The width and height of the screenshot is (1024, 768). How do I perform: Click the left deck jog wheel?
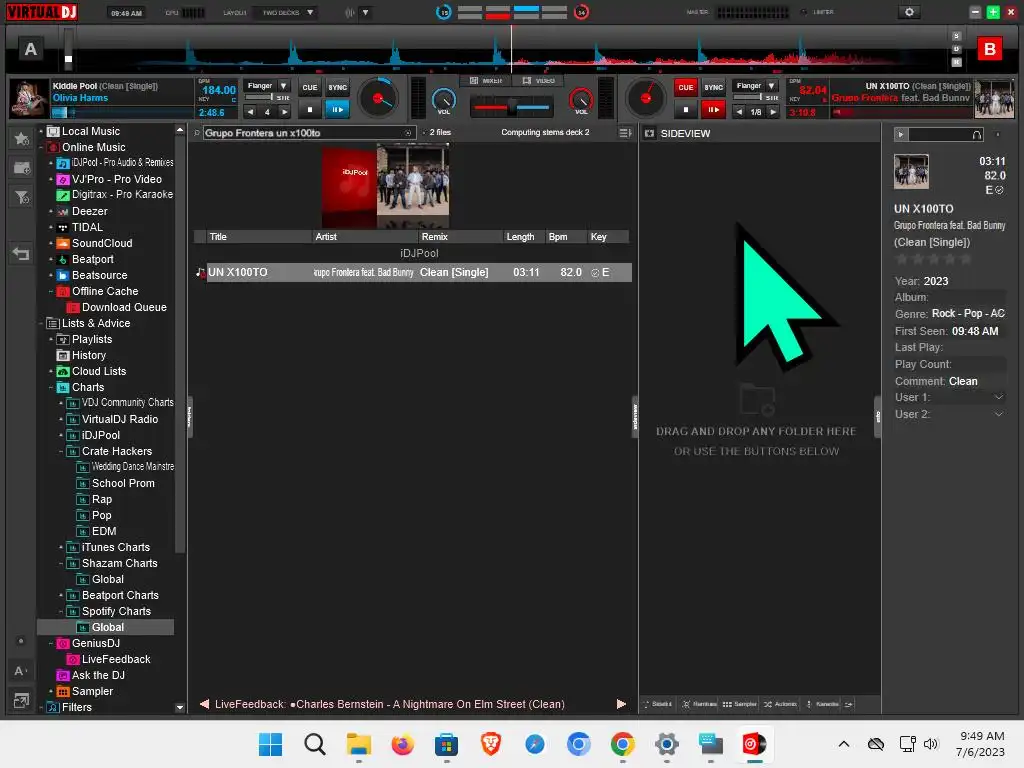click(378, 99)
